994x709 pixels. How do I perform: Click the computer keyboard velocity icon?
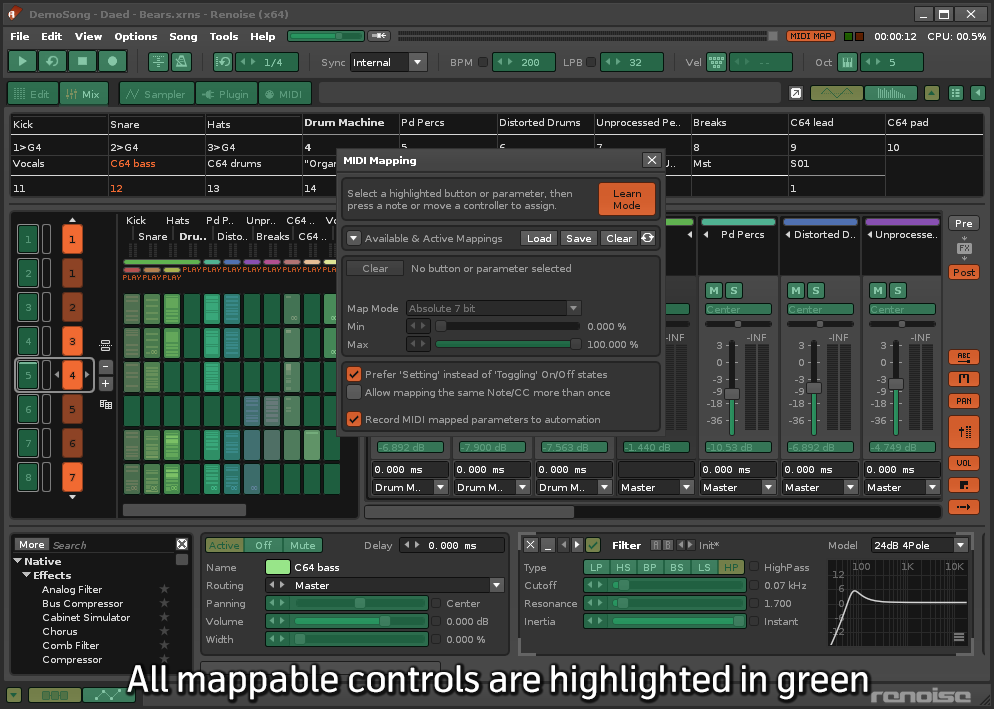(716, 61)
